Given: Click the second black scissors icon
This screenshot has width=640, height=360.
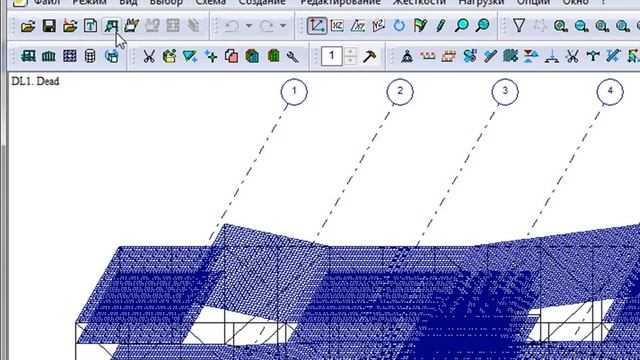Looking at the screenshot, I should click(572, 56).
